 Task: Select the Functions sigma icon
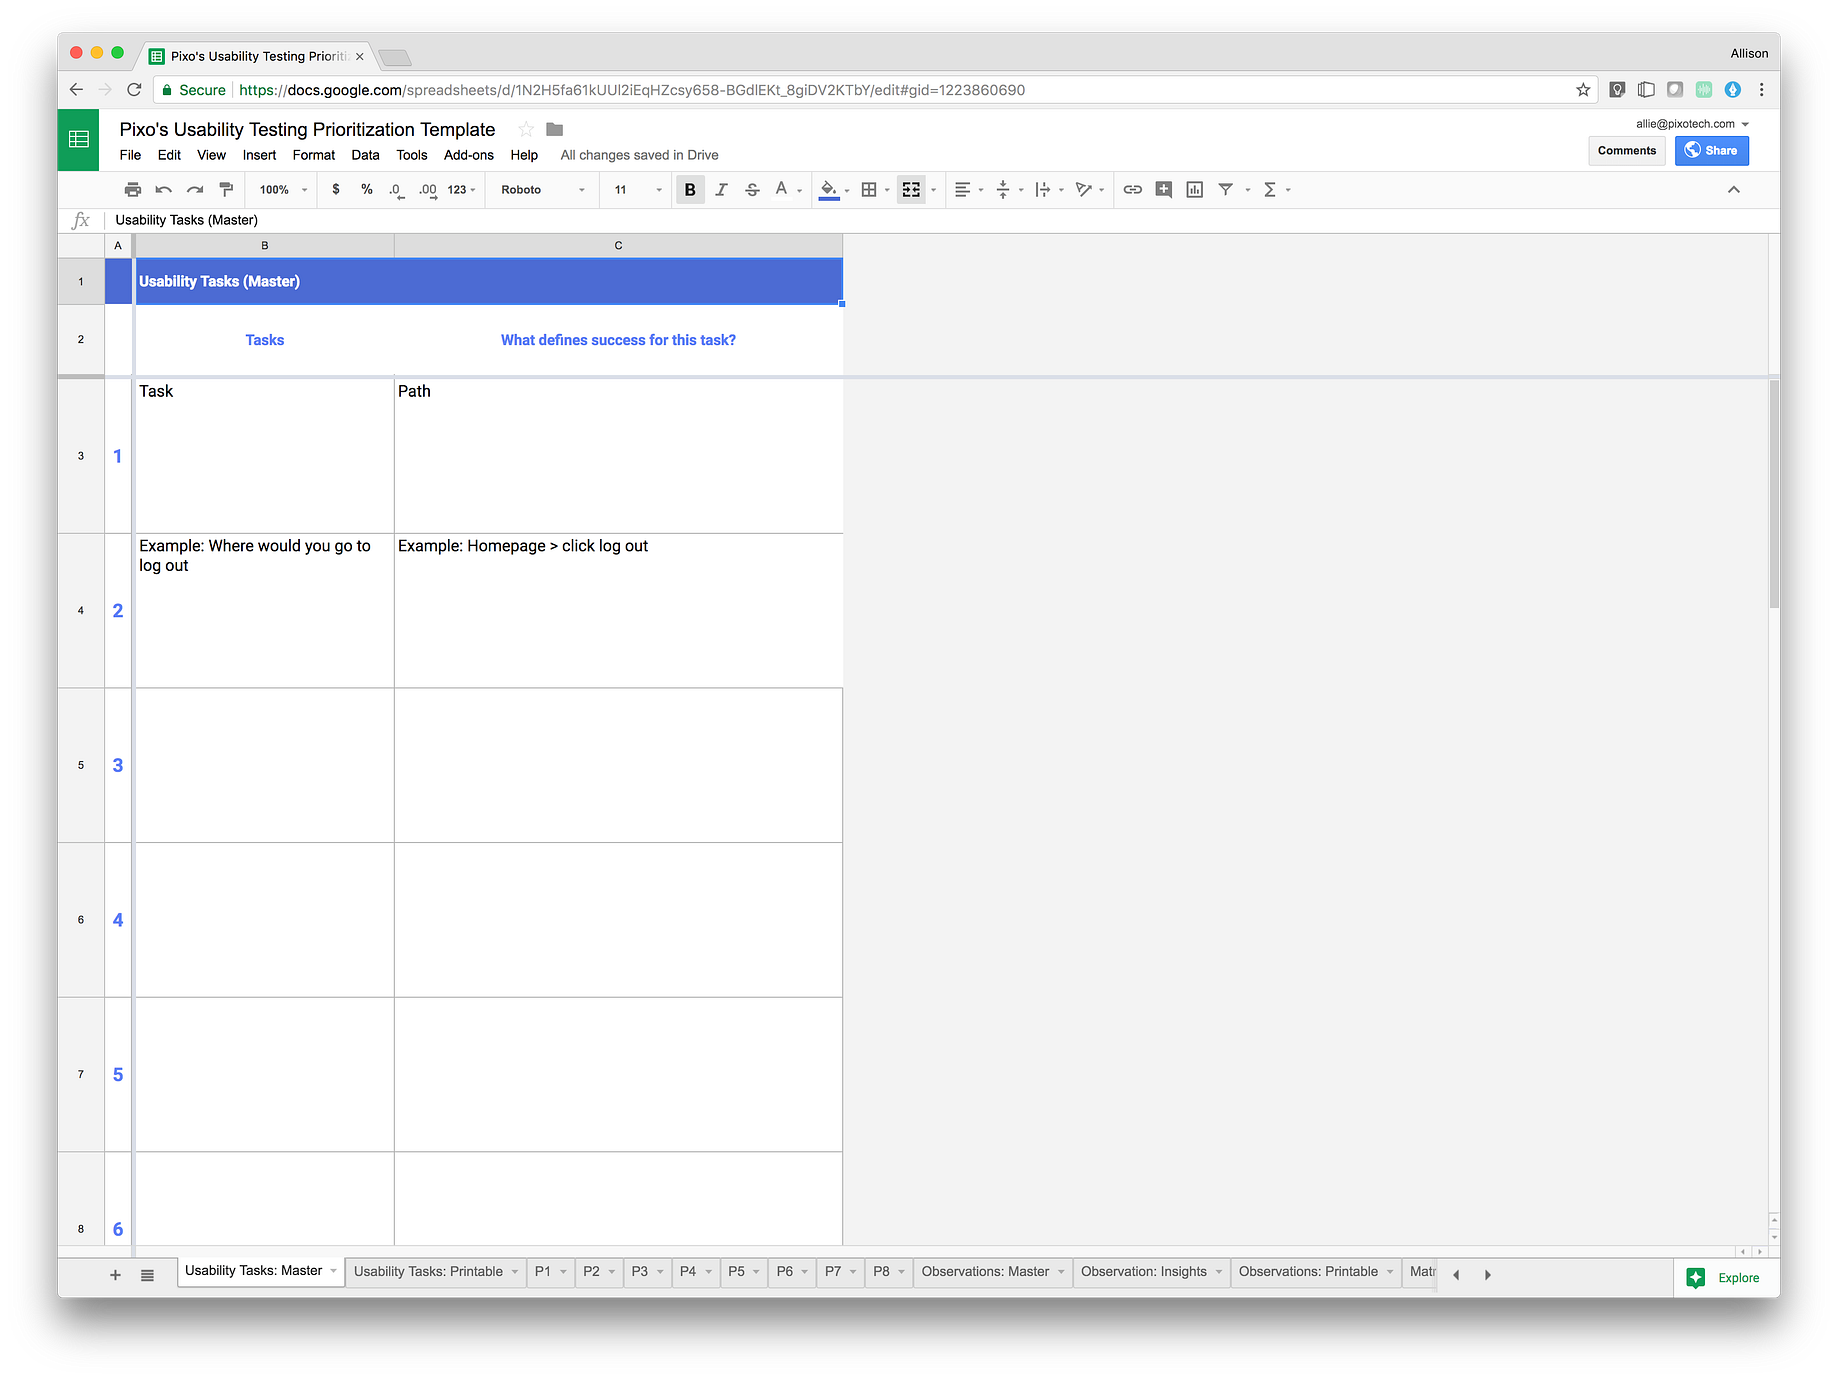point(1271,189)
